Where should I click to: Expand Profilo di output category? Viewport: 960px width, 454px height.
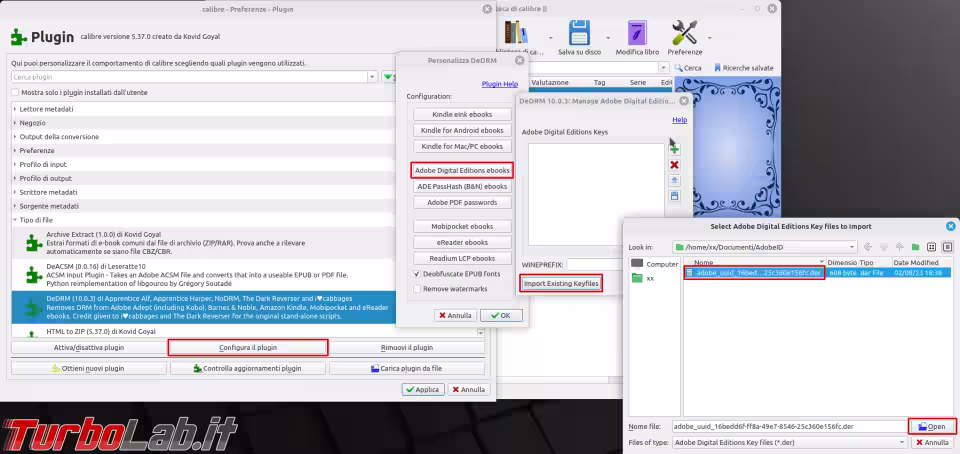pos(15,179)
